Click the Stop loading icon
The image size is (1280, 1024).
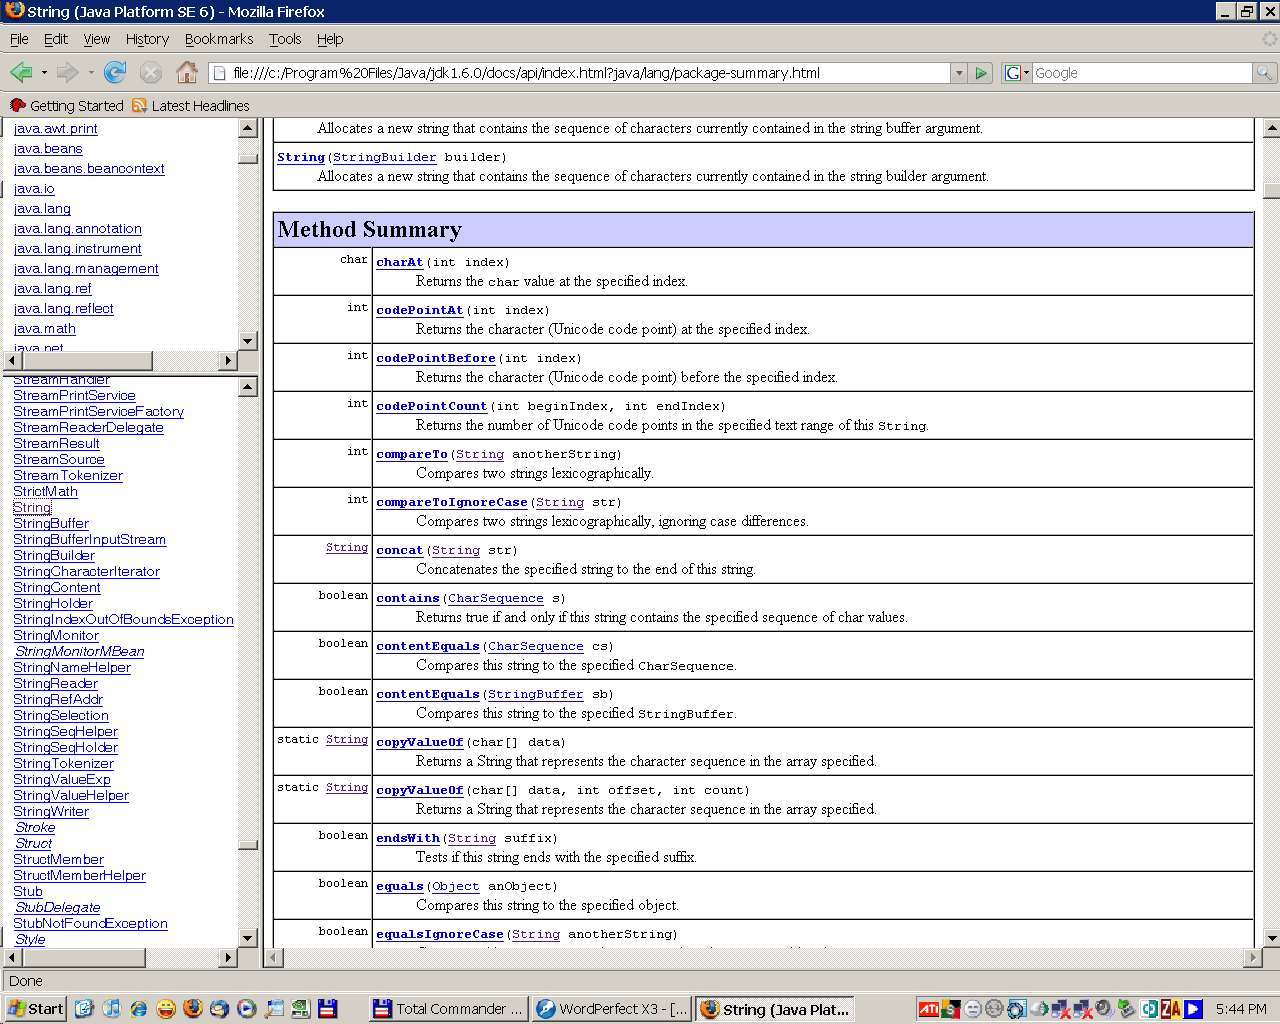click(151, 72)
